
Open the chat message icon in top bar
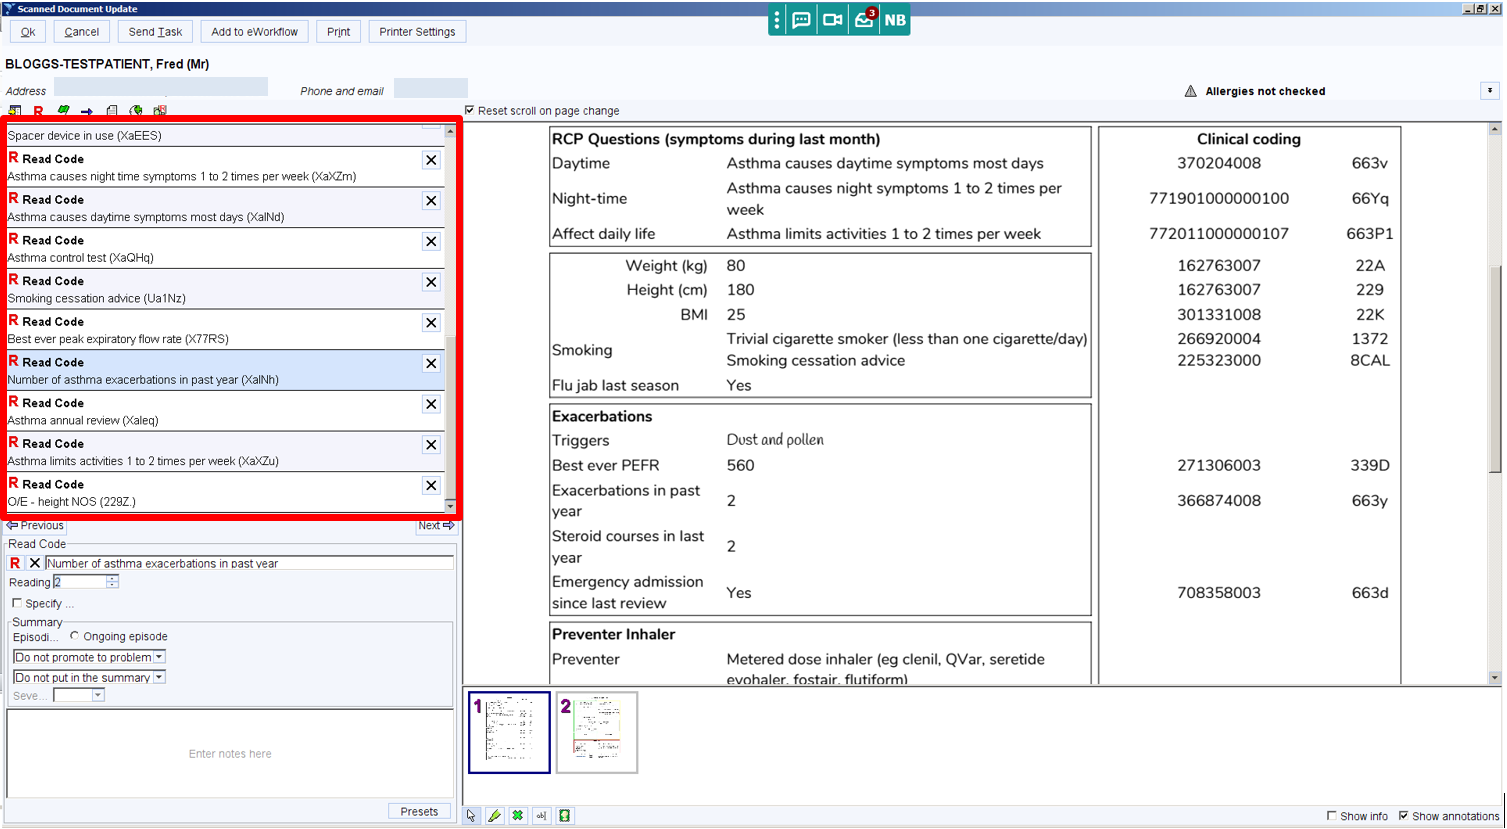[801, 20]
